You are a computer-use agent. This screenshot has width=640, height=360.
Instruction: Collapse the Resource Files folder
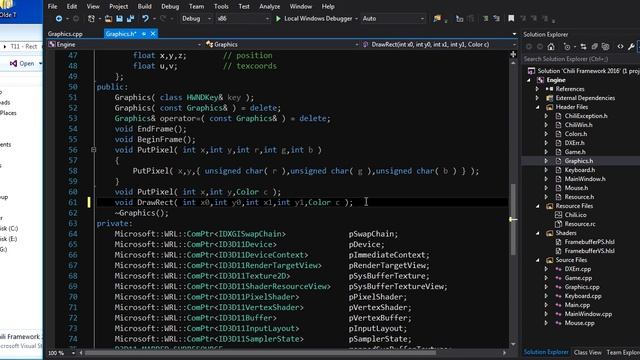point(538,206)
